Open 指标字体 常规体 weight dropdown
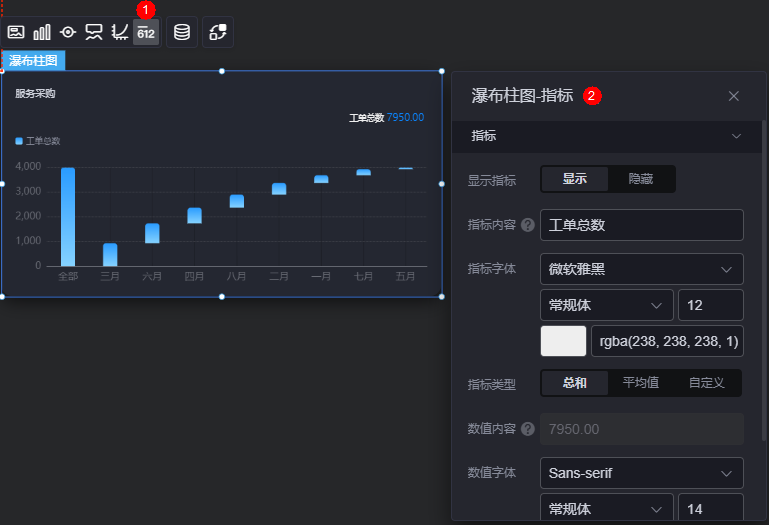 click(607, 305)
